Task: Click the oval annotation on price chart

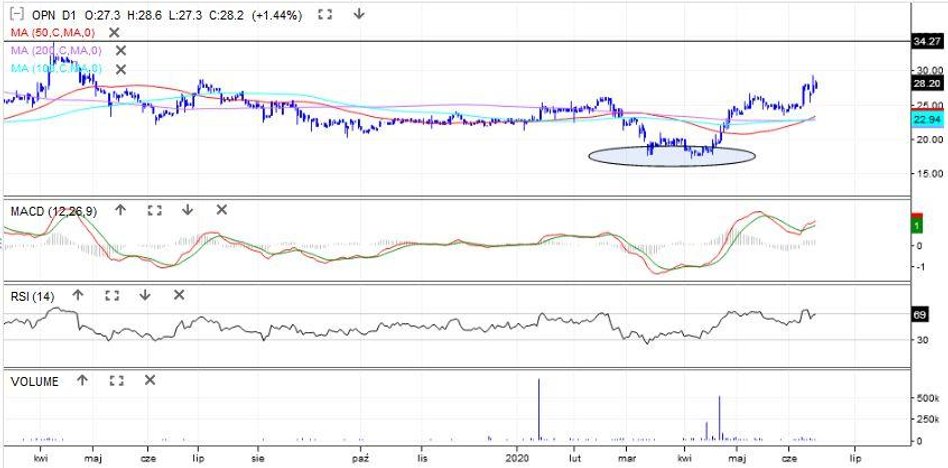Action: 671,156
